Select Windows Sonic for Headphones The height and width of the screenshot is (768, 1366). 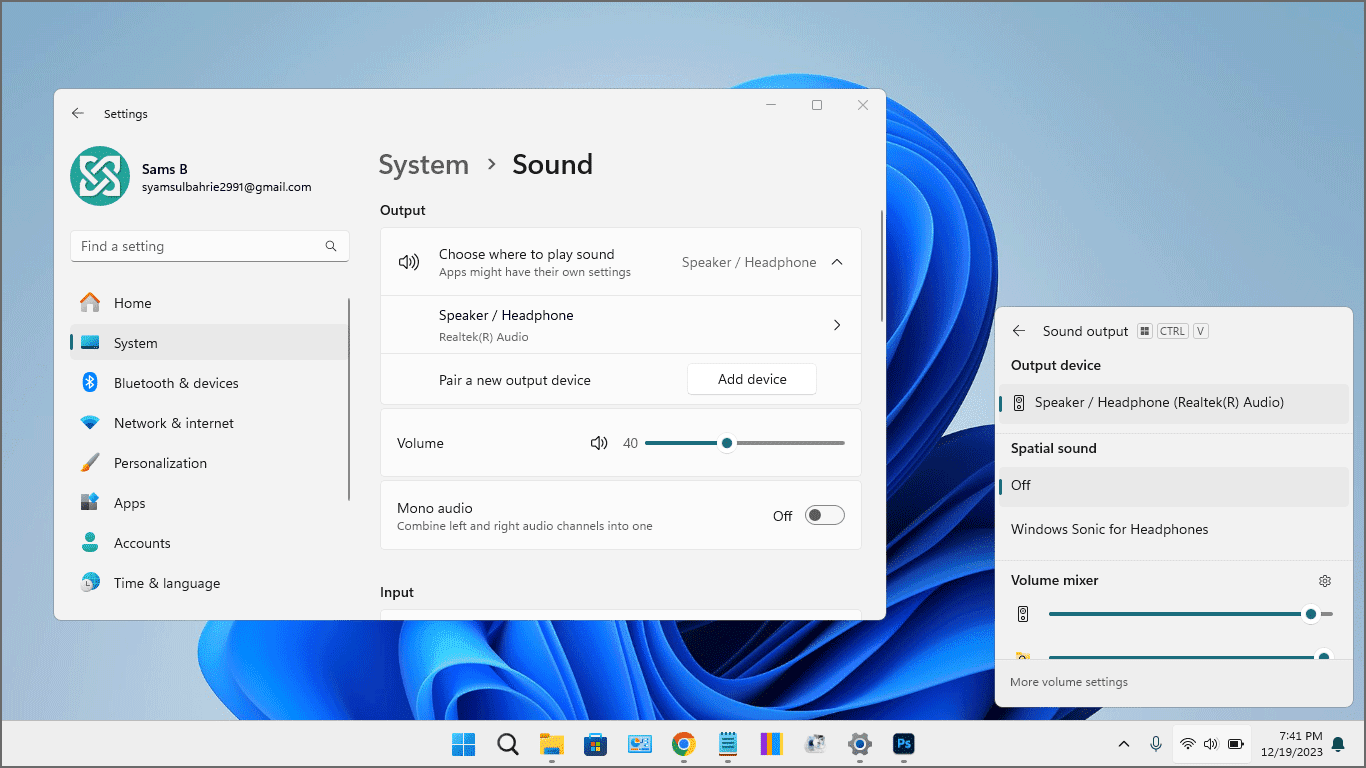click(1174, 529)
